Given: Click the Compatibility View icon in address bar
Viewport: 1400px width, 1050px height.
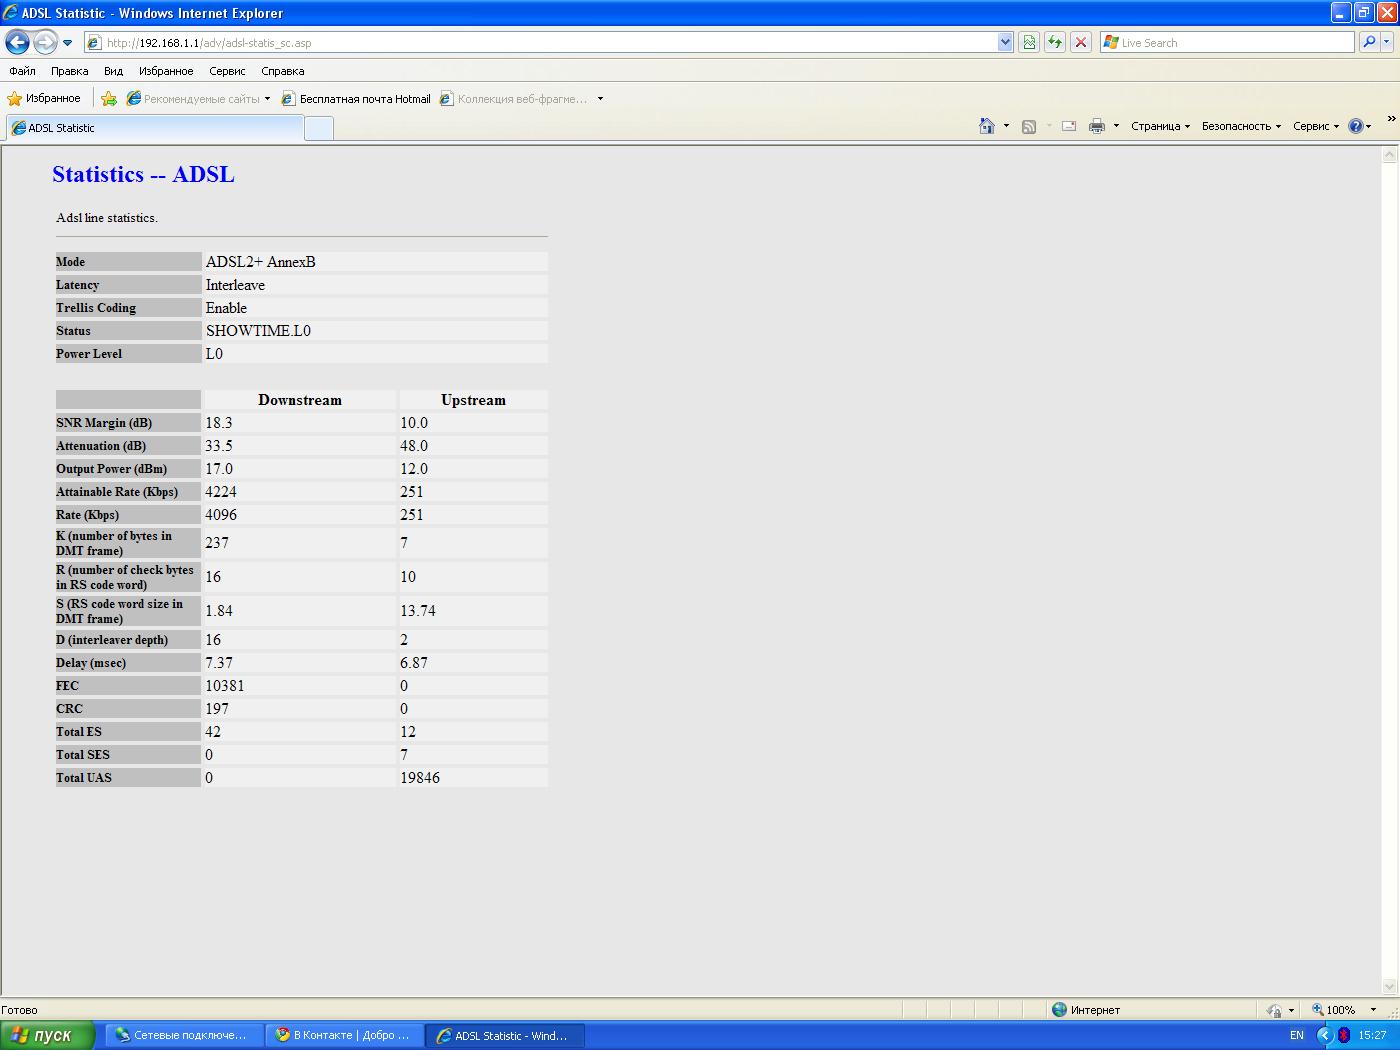Looking at the screenshot, I should tap(1028, 42).
